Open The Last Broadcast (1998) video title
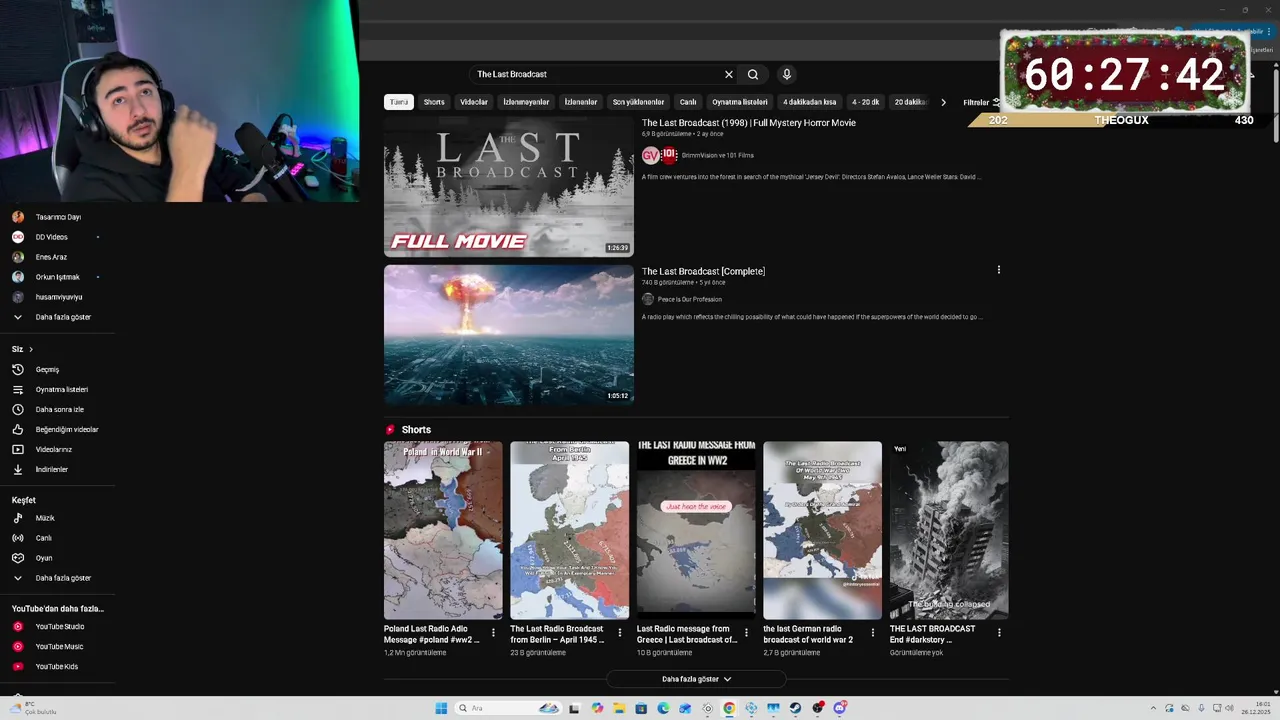 (749, 123)
